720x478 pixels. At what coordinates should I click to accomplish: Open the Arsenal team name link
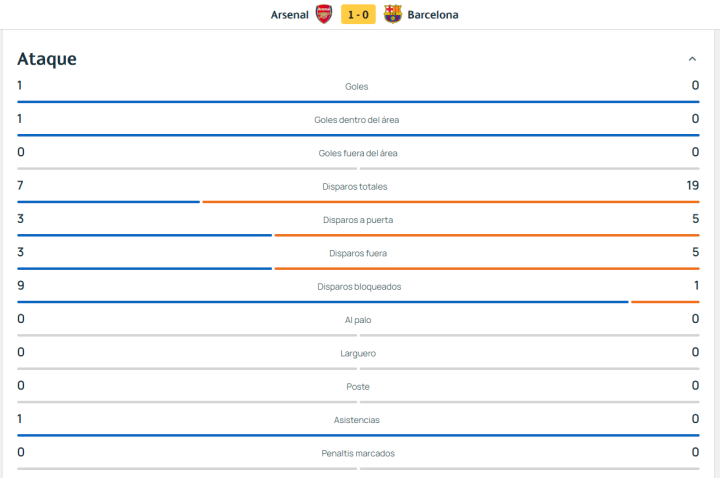click(x=289, y=15)
